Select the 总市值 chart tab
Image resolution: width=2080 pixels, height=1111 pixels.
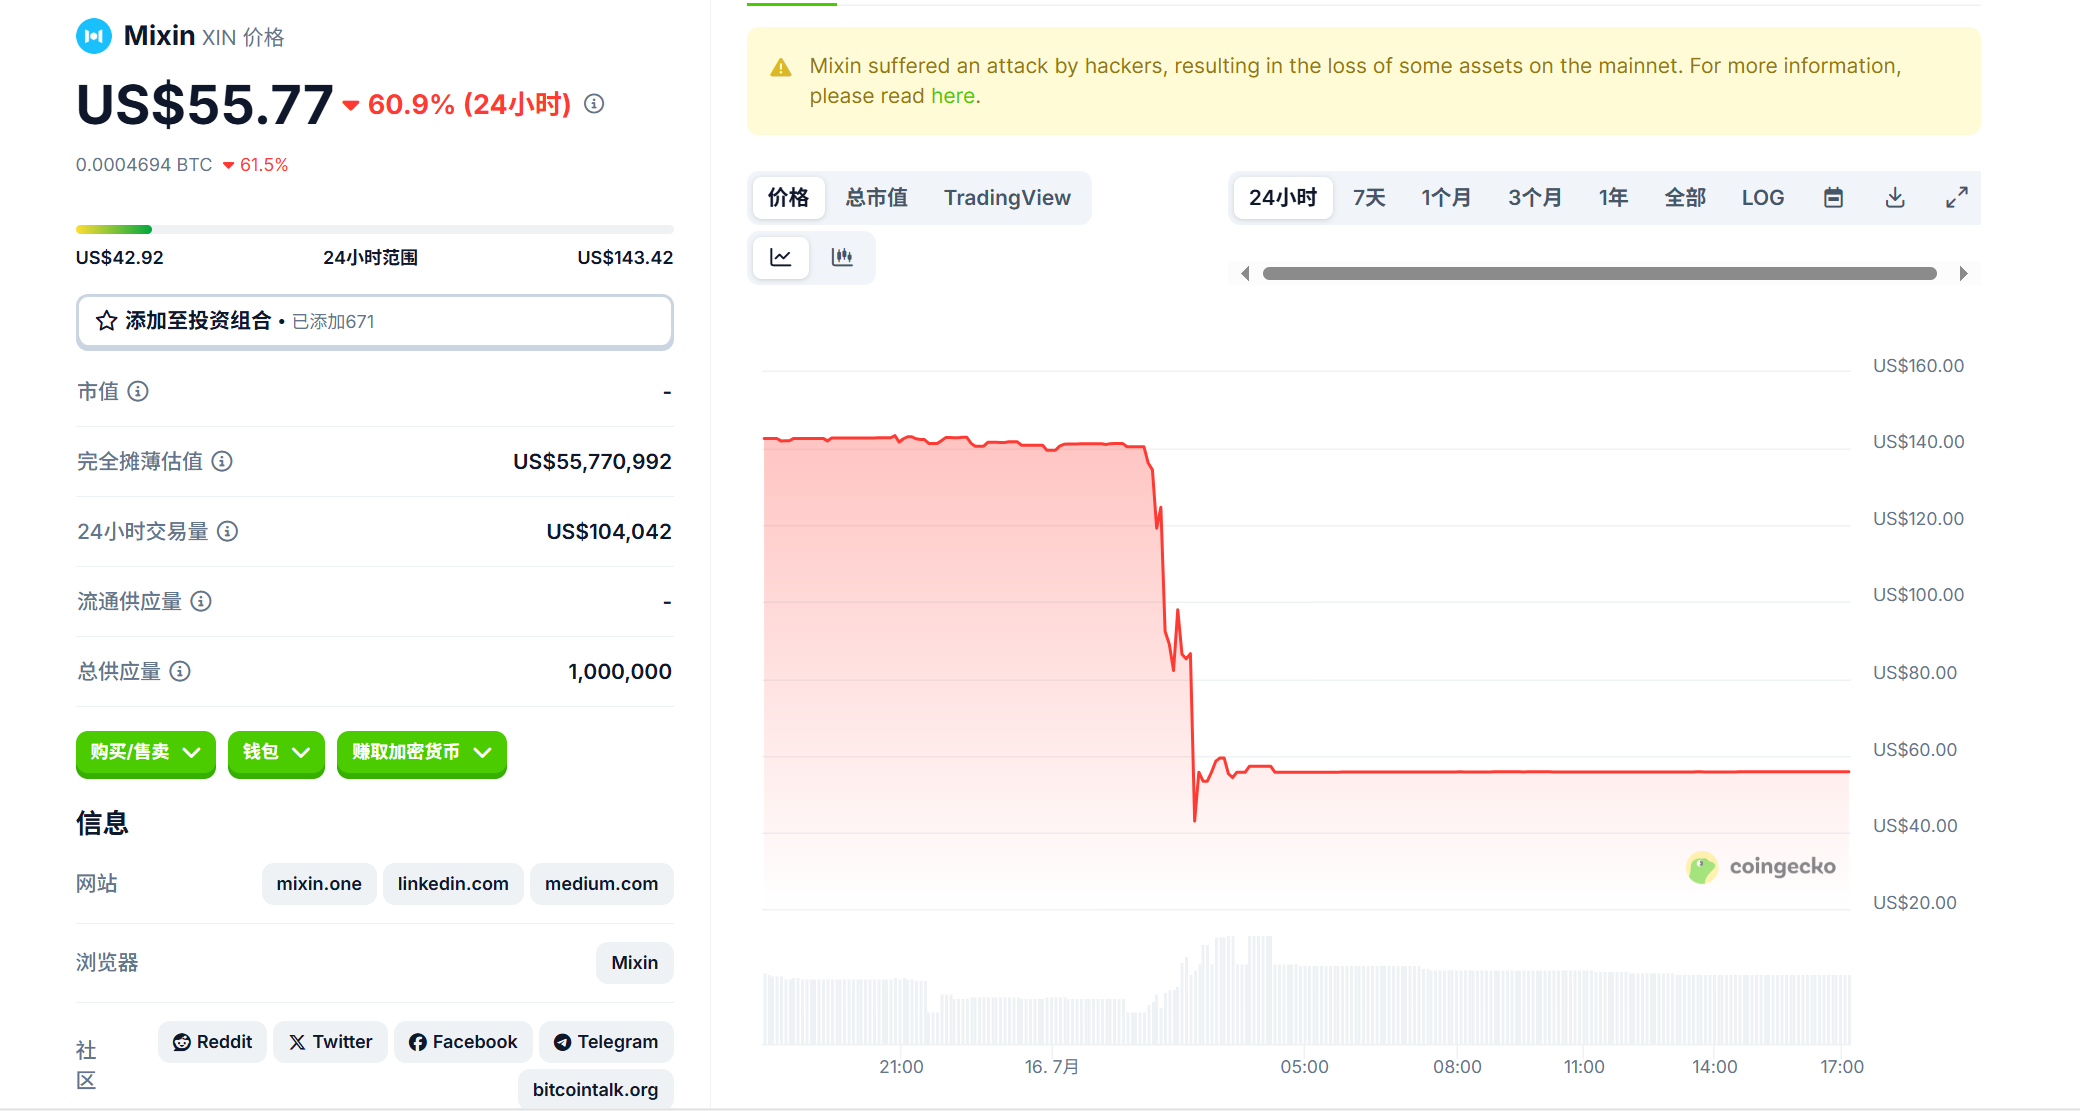[877, 198]
